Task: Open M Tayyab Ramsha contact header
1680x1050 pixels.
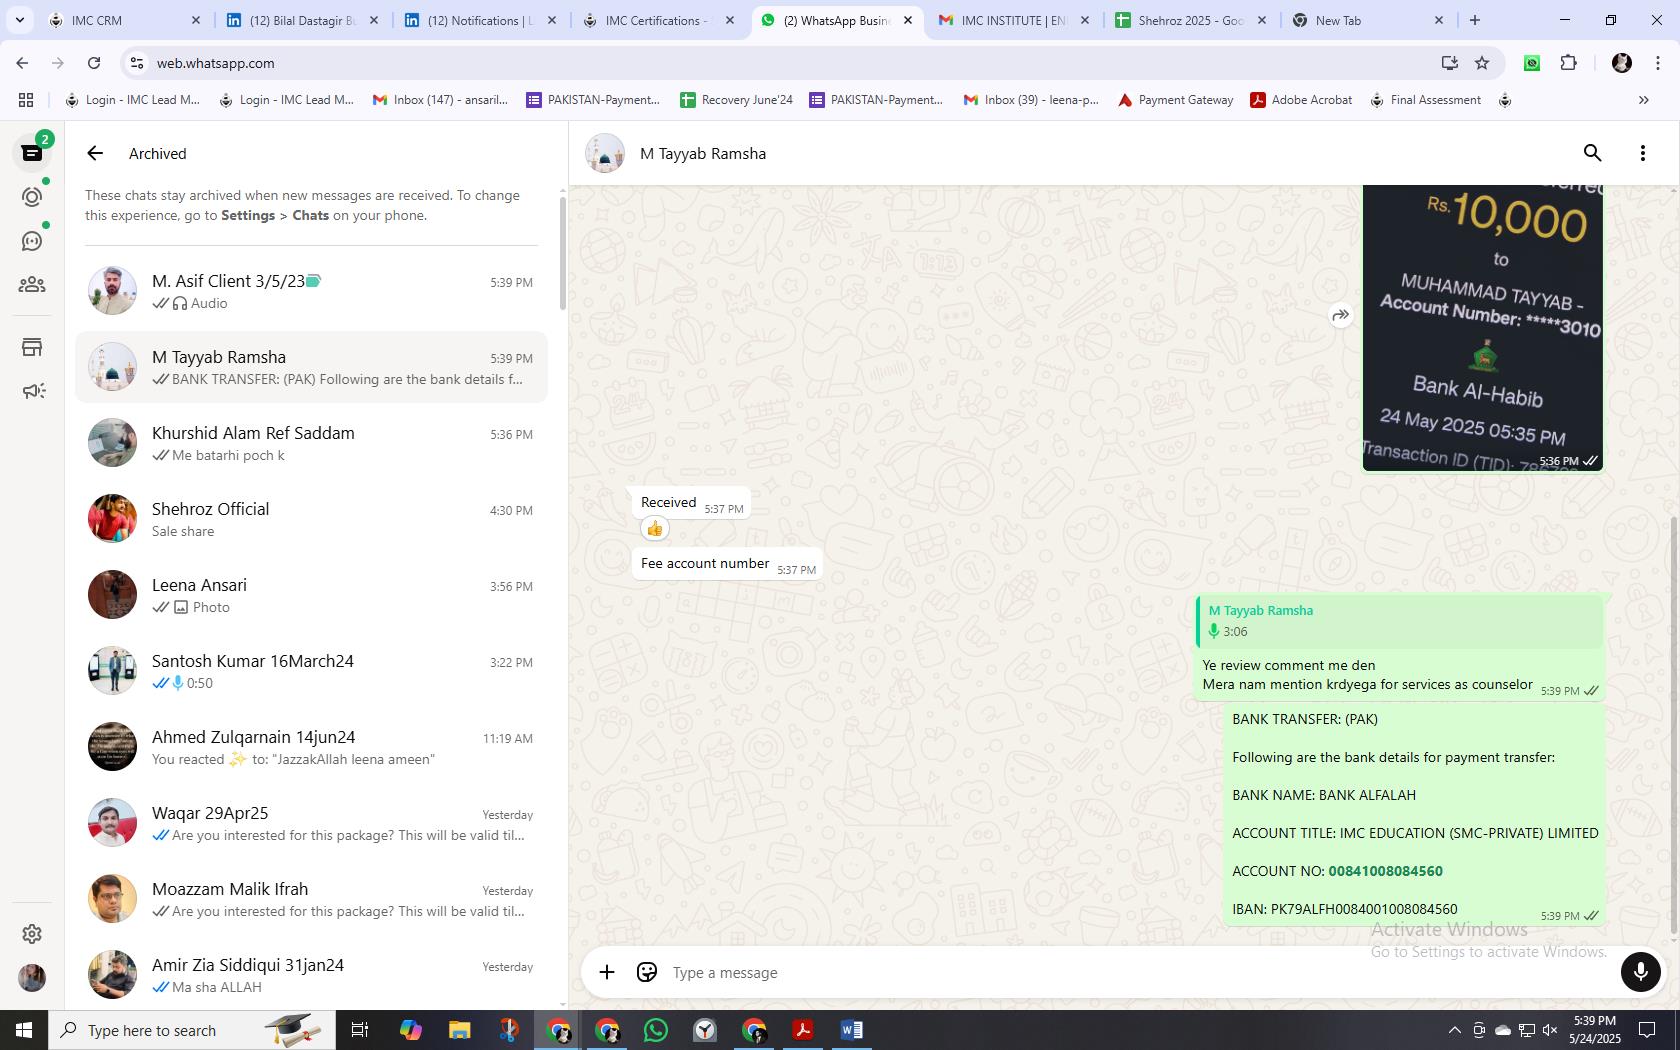Action: tap(703, 153)
